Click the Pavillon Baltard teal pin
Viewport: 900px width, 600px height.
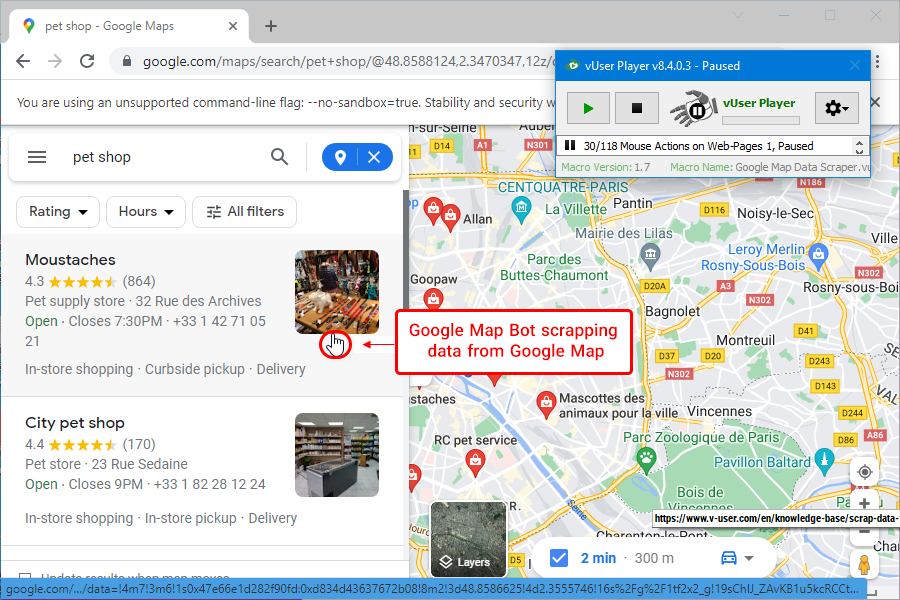[825, 461]
